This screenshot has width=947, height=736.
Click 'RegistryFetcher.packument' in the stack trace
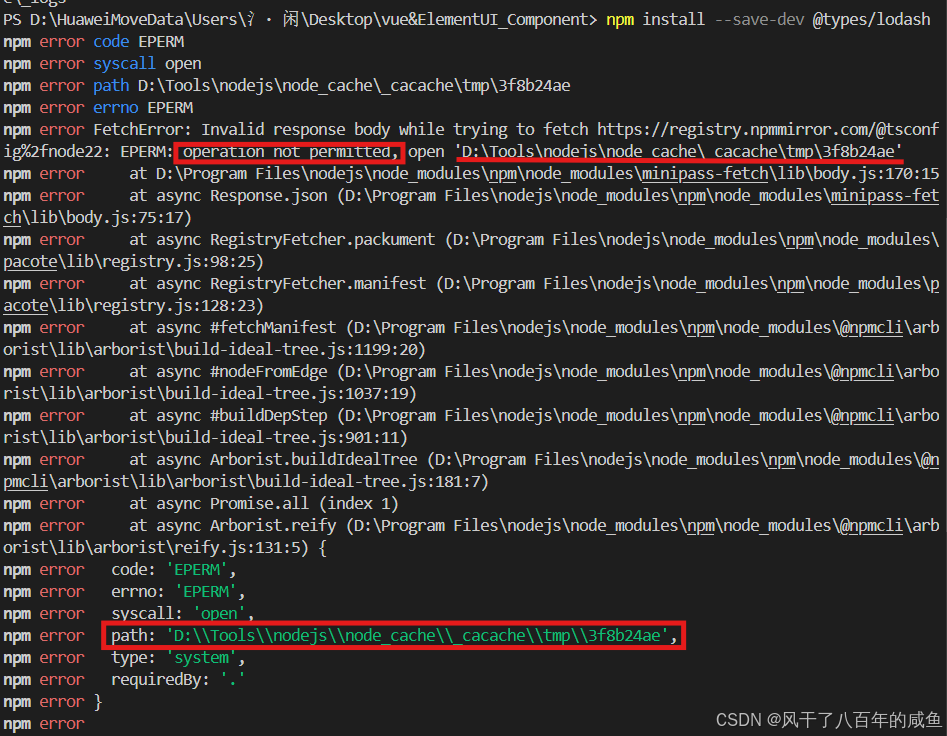(323, 240)
